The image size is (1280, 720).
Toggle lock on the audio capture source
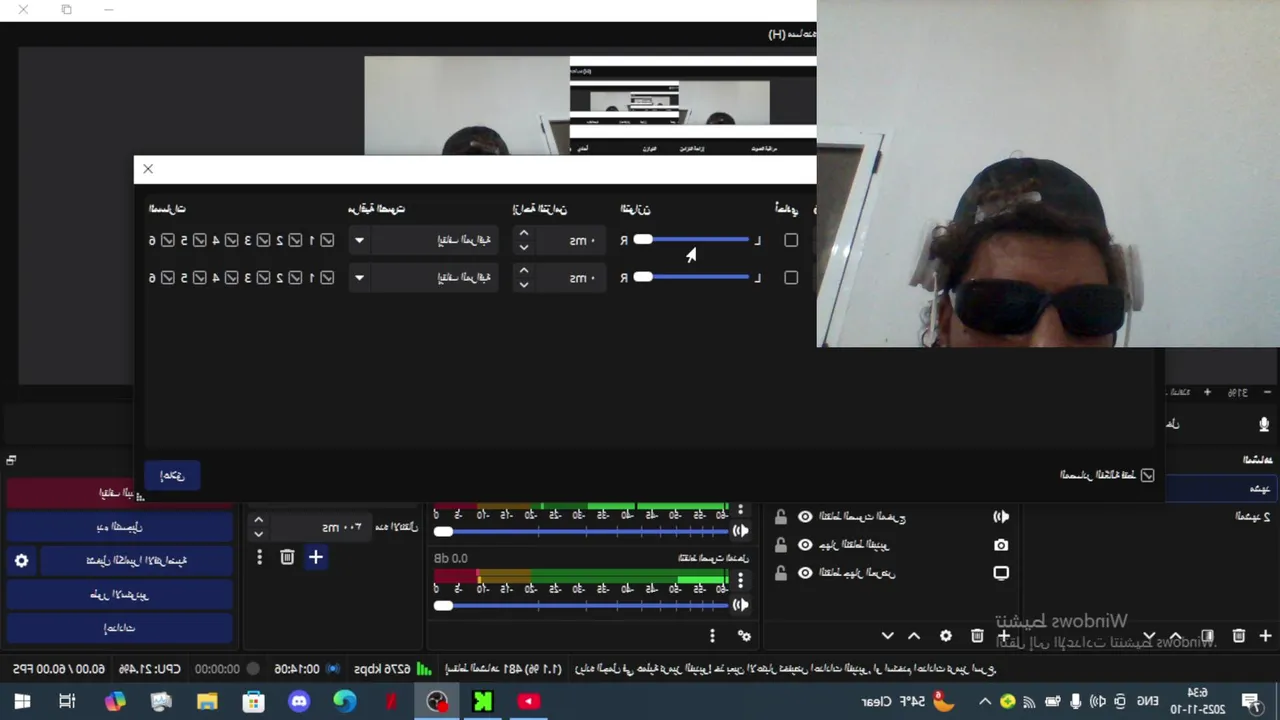click(x=781, y=517)
